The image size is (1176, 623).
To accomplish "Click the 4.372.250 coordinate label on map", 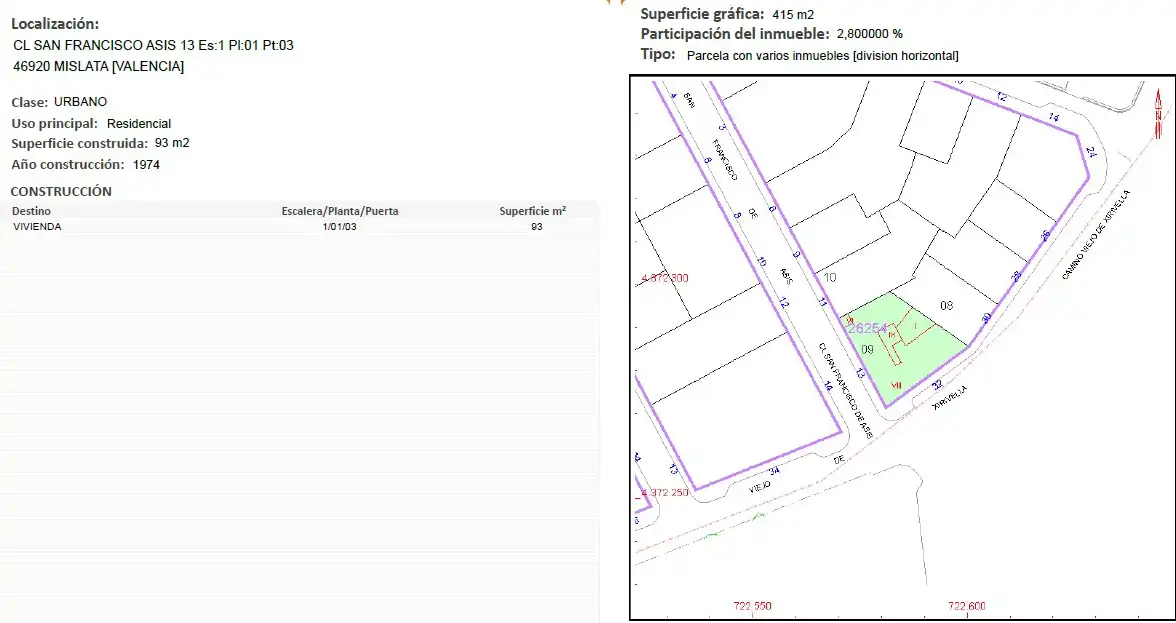I will [x=664, y=493].
